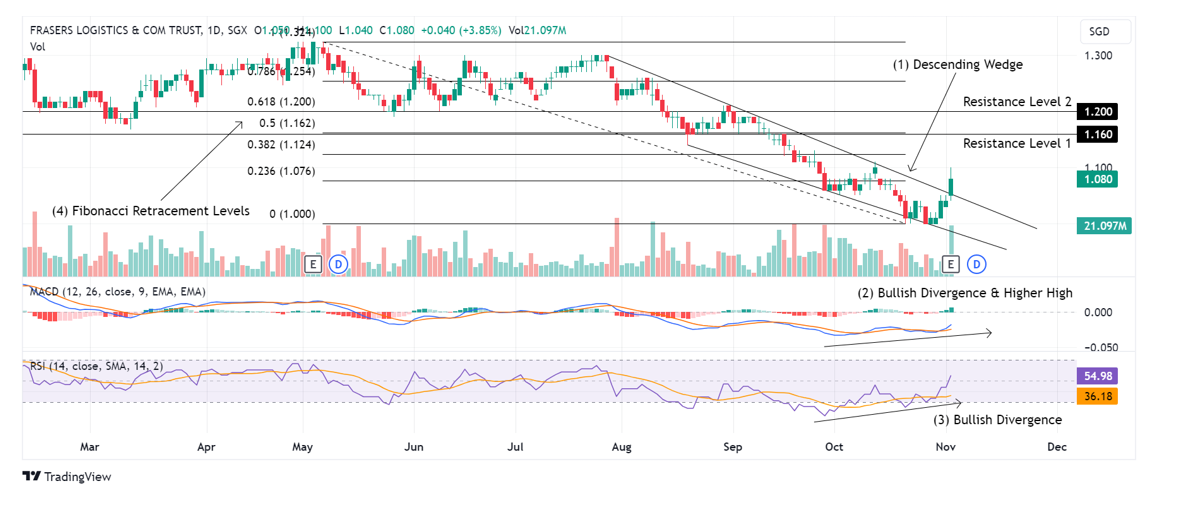Click the Vol indicator legend label
Viewport: 1181px width, 513px height.
(37, 47)
